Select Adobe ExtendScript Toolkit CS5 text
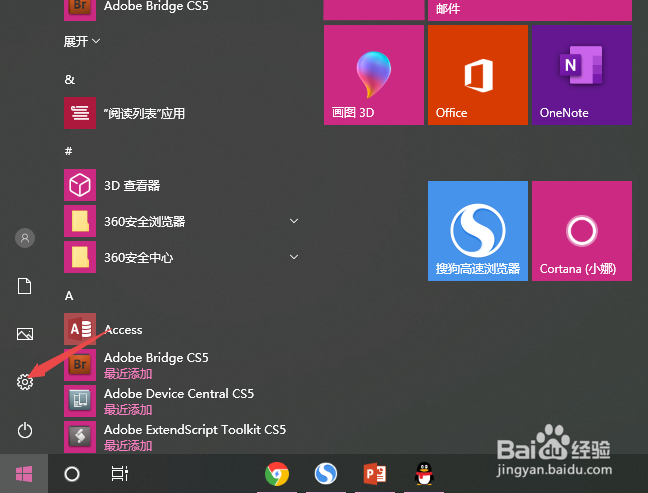Viewport: 648px width, 493px height. [195, 430]
